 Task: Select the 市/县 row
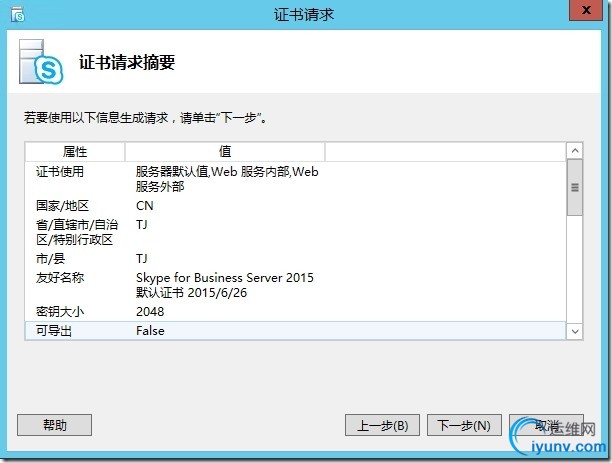(x=295, y=258)
